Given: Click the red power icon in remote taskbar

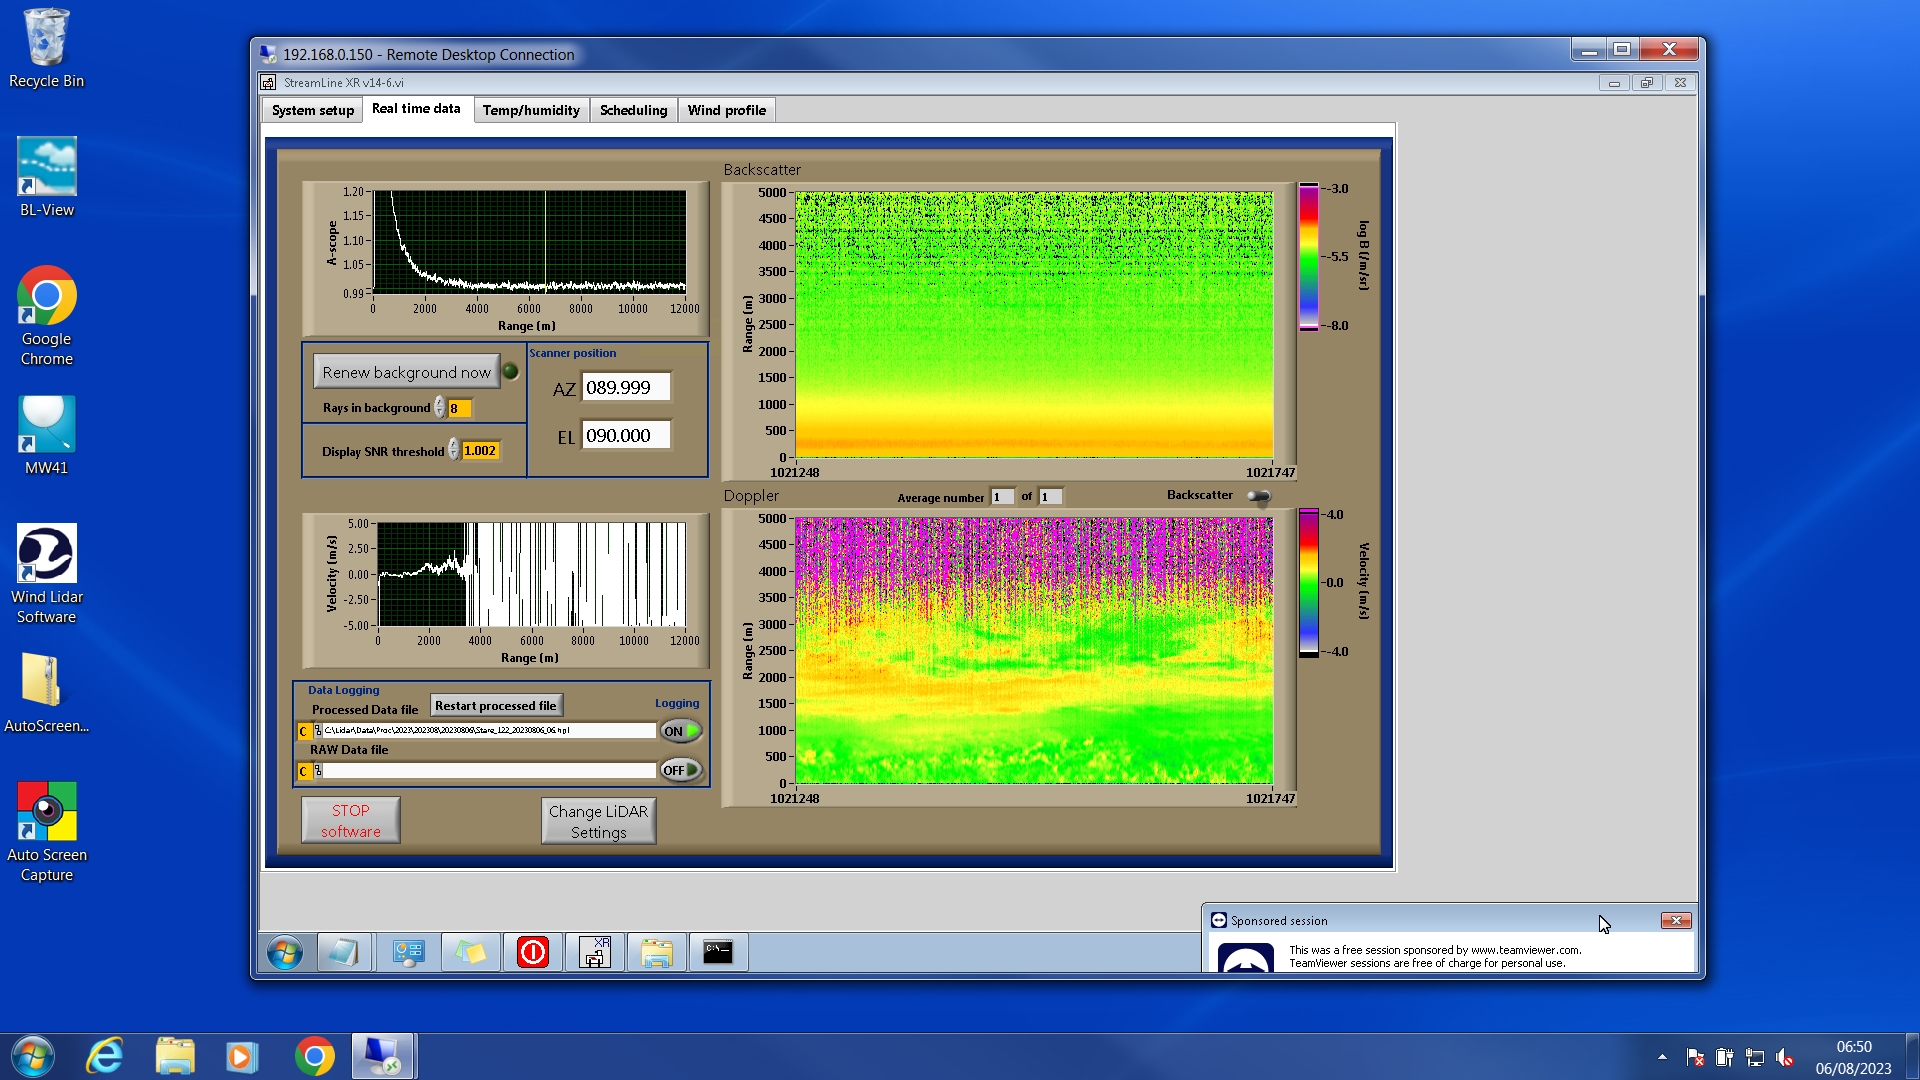Looking at the screenshot, I should (533, 952).
